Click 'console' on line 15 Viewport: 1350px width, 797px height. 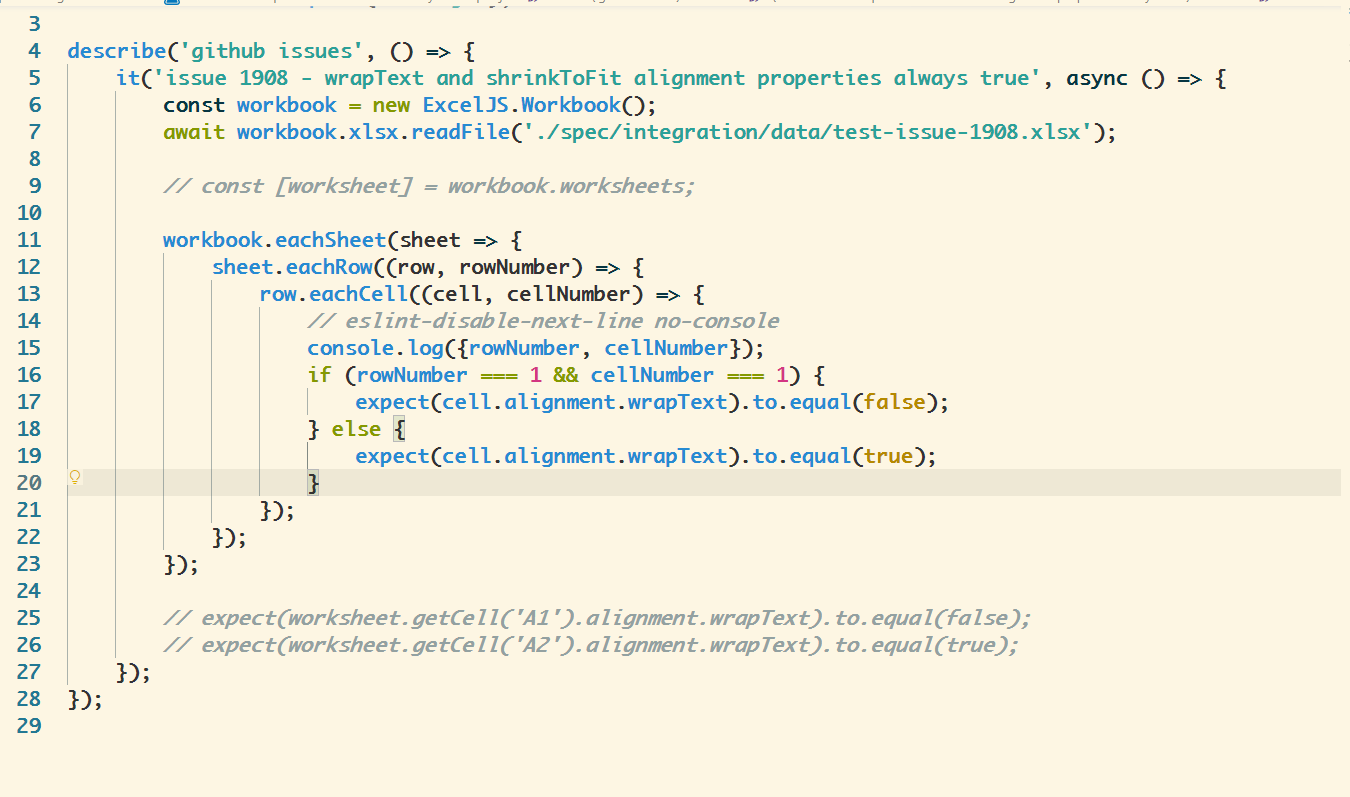[350, 348]
